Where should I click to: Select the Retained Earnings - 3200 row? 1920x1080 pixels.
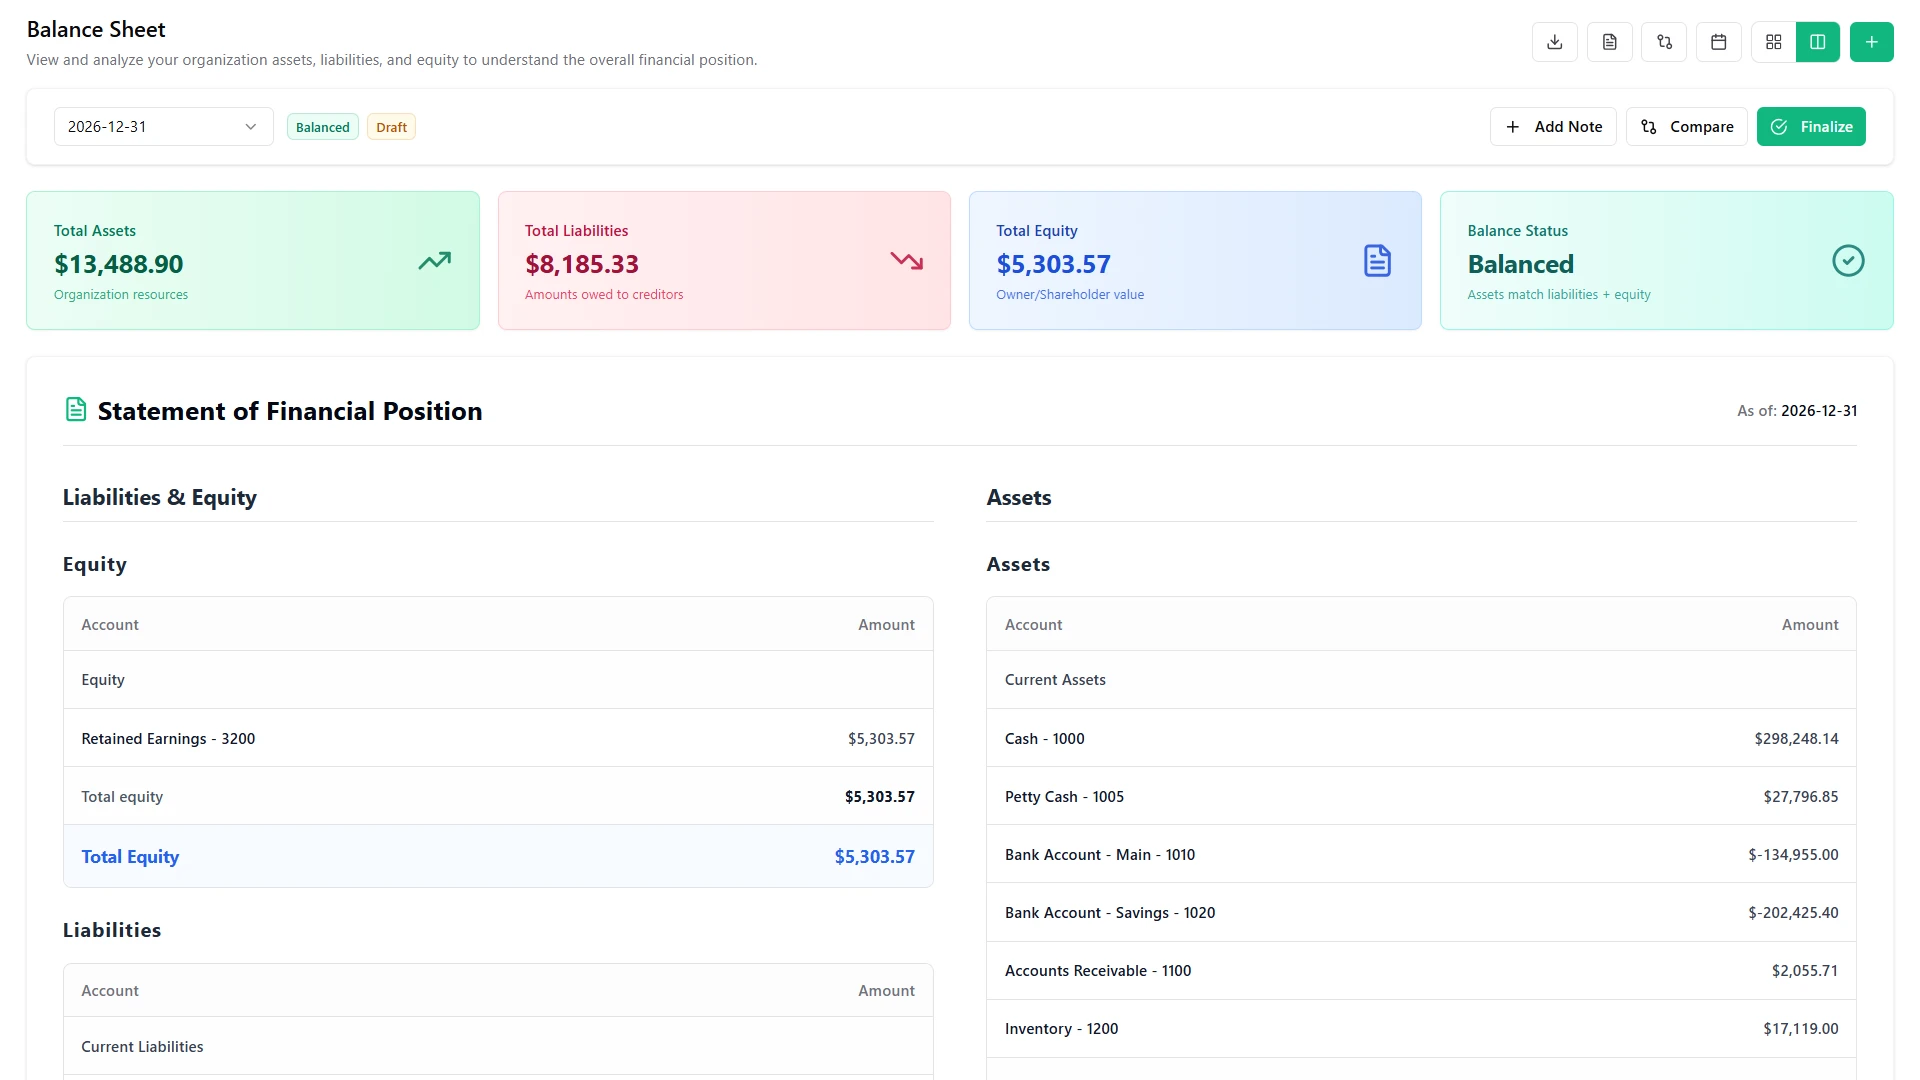coord(498,738)
